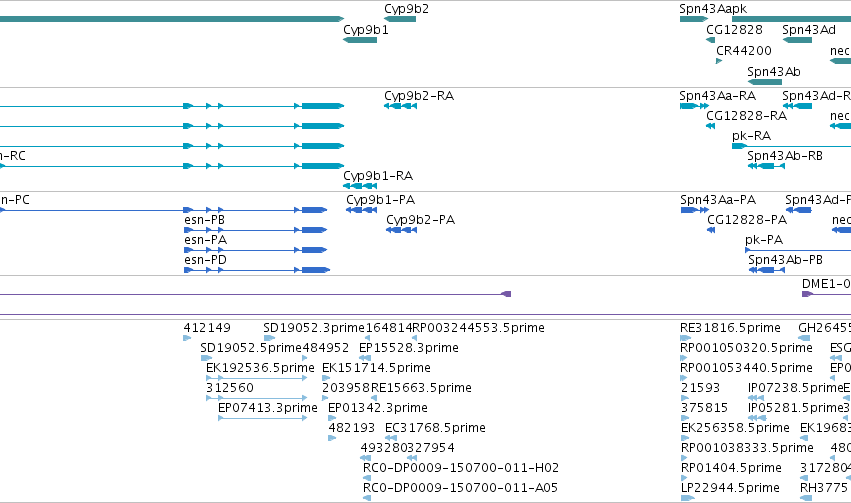The height and width of the screenshot is (503, 851).
Task: Select EST 482193
Action: [351, 428]
